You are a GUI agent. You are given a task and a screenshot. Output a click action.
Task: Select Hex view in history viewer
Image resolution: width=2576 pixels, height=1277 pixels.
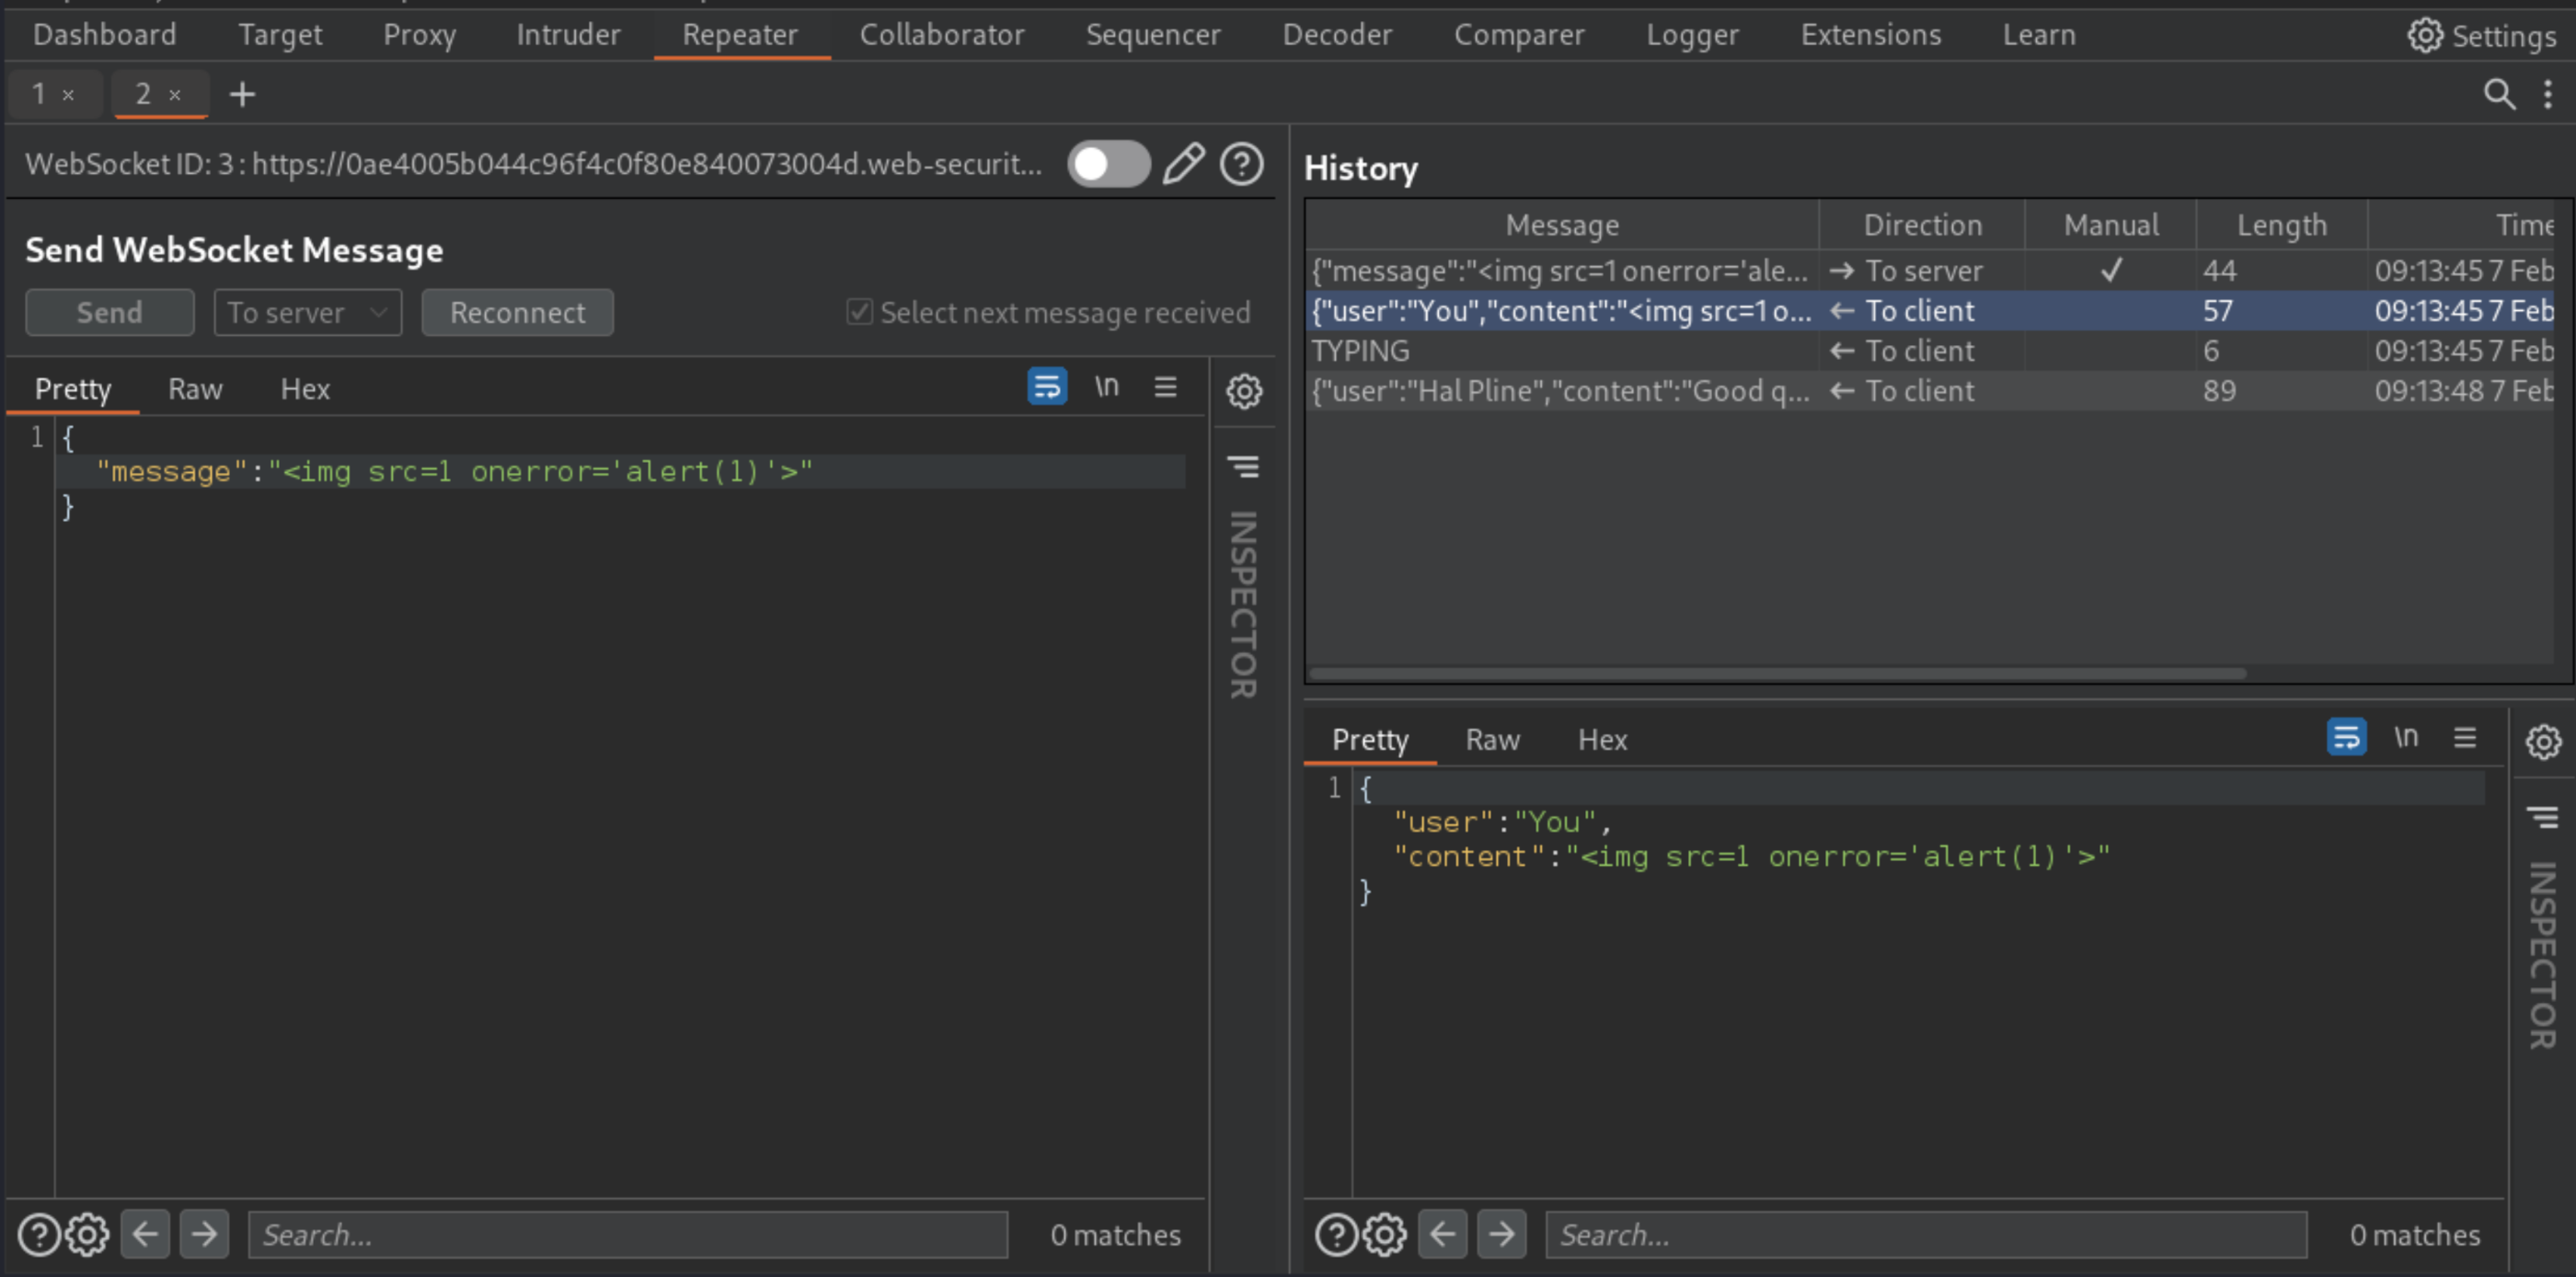[1602, 740]
